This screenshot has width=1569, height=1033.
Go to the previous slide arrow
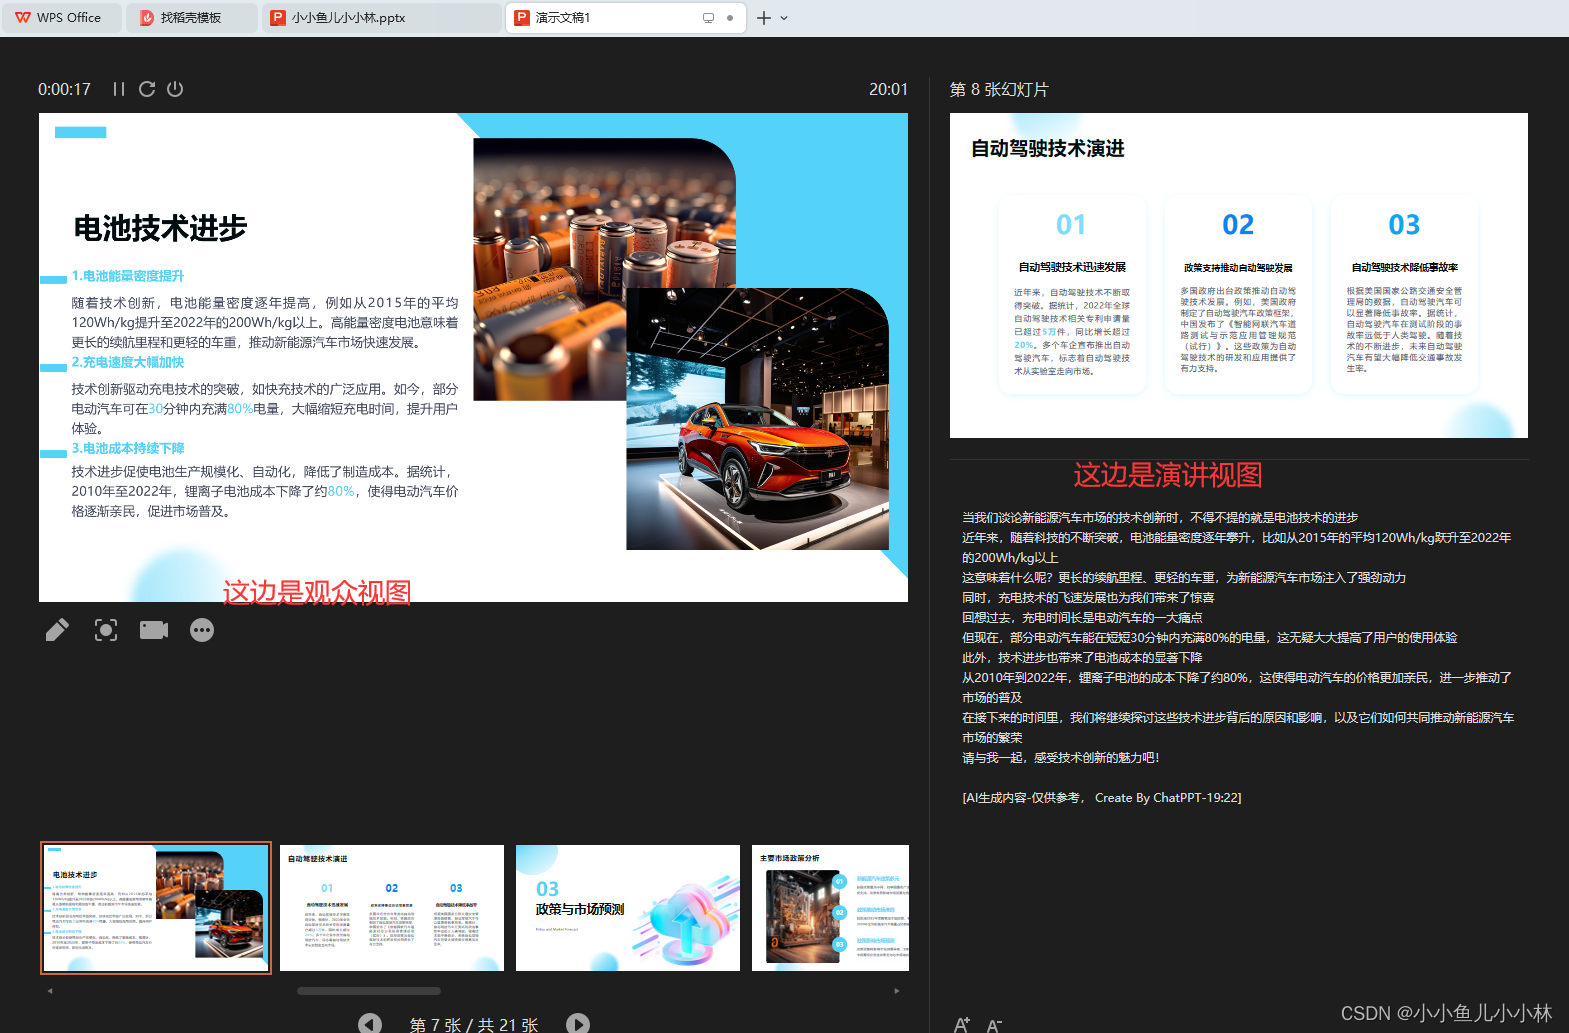pyautogui.click(x=370, y=1023)
